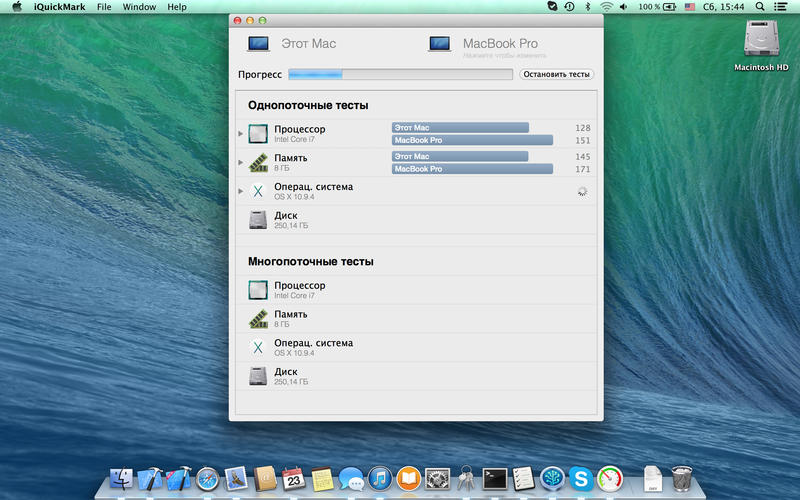Click the OS X icon in single-thread tests
800x500 pixels.
258,191
